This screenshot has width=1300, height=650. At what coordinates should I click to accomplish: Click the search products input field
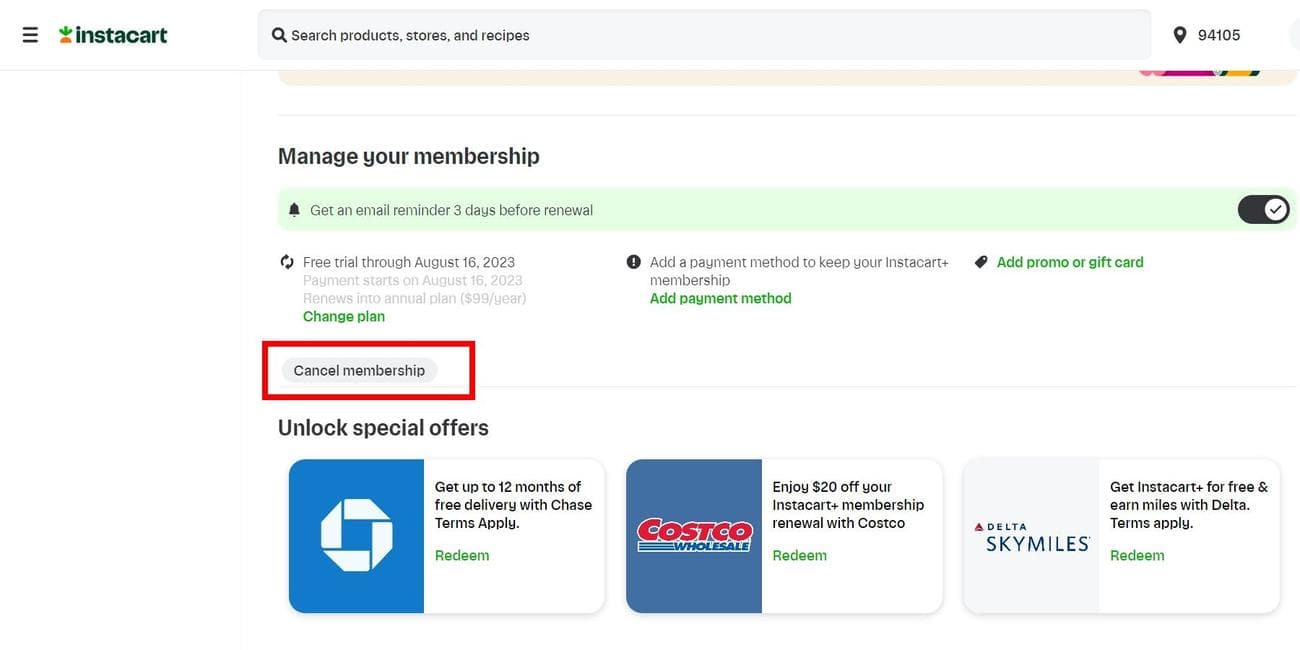point(600,34)
